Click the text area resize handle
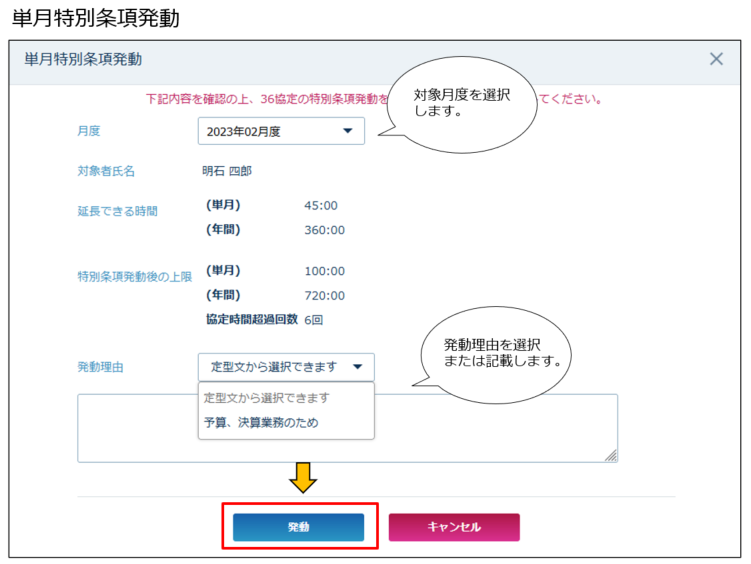 tap(610, 455)
